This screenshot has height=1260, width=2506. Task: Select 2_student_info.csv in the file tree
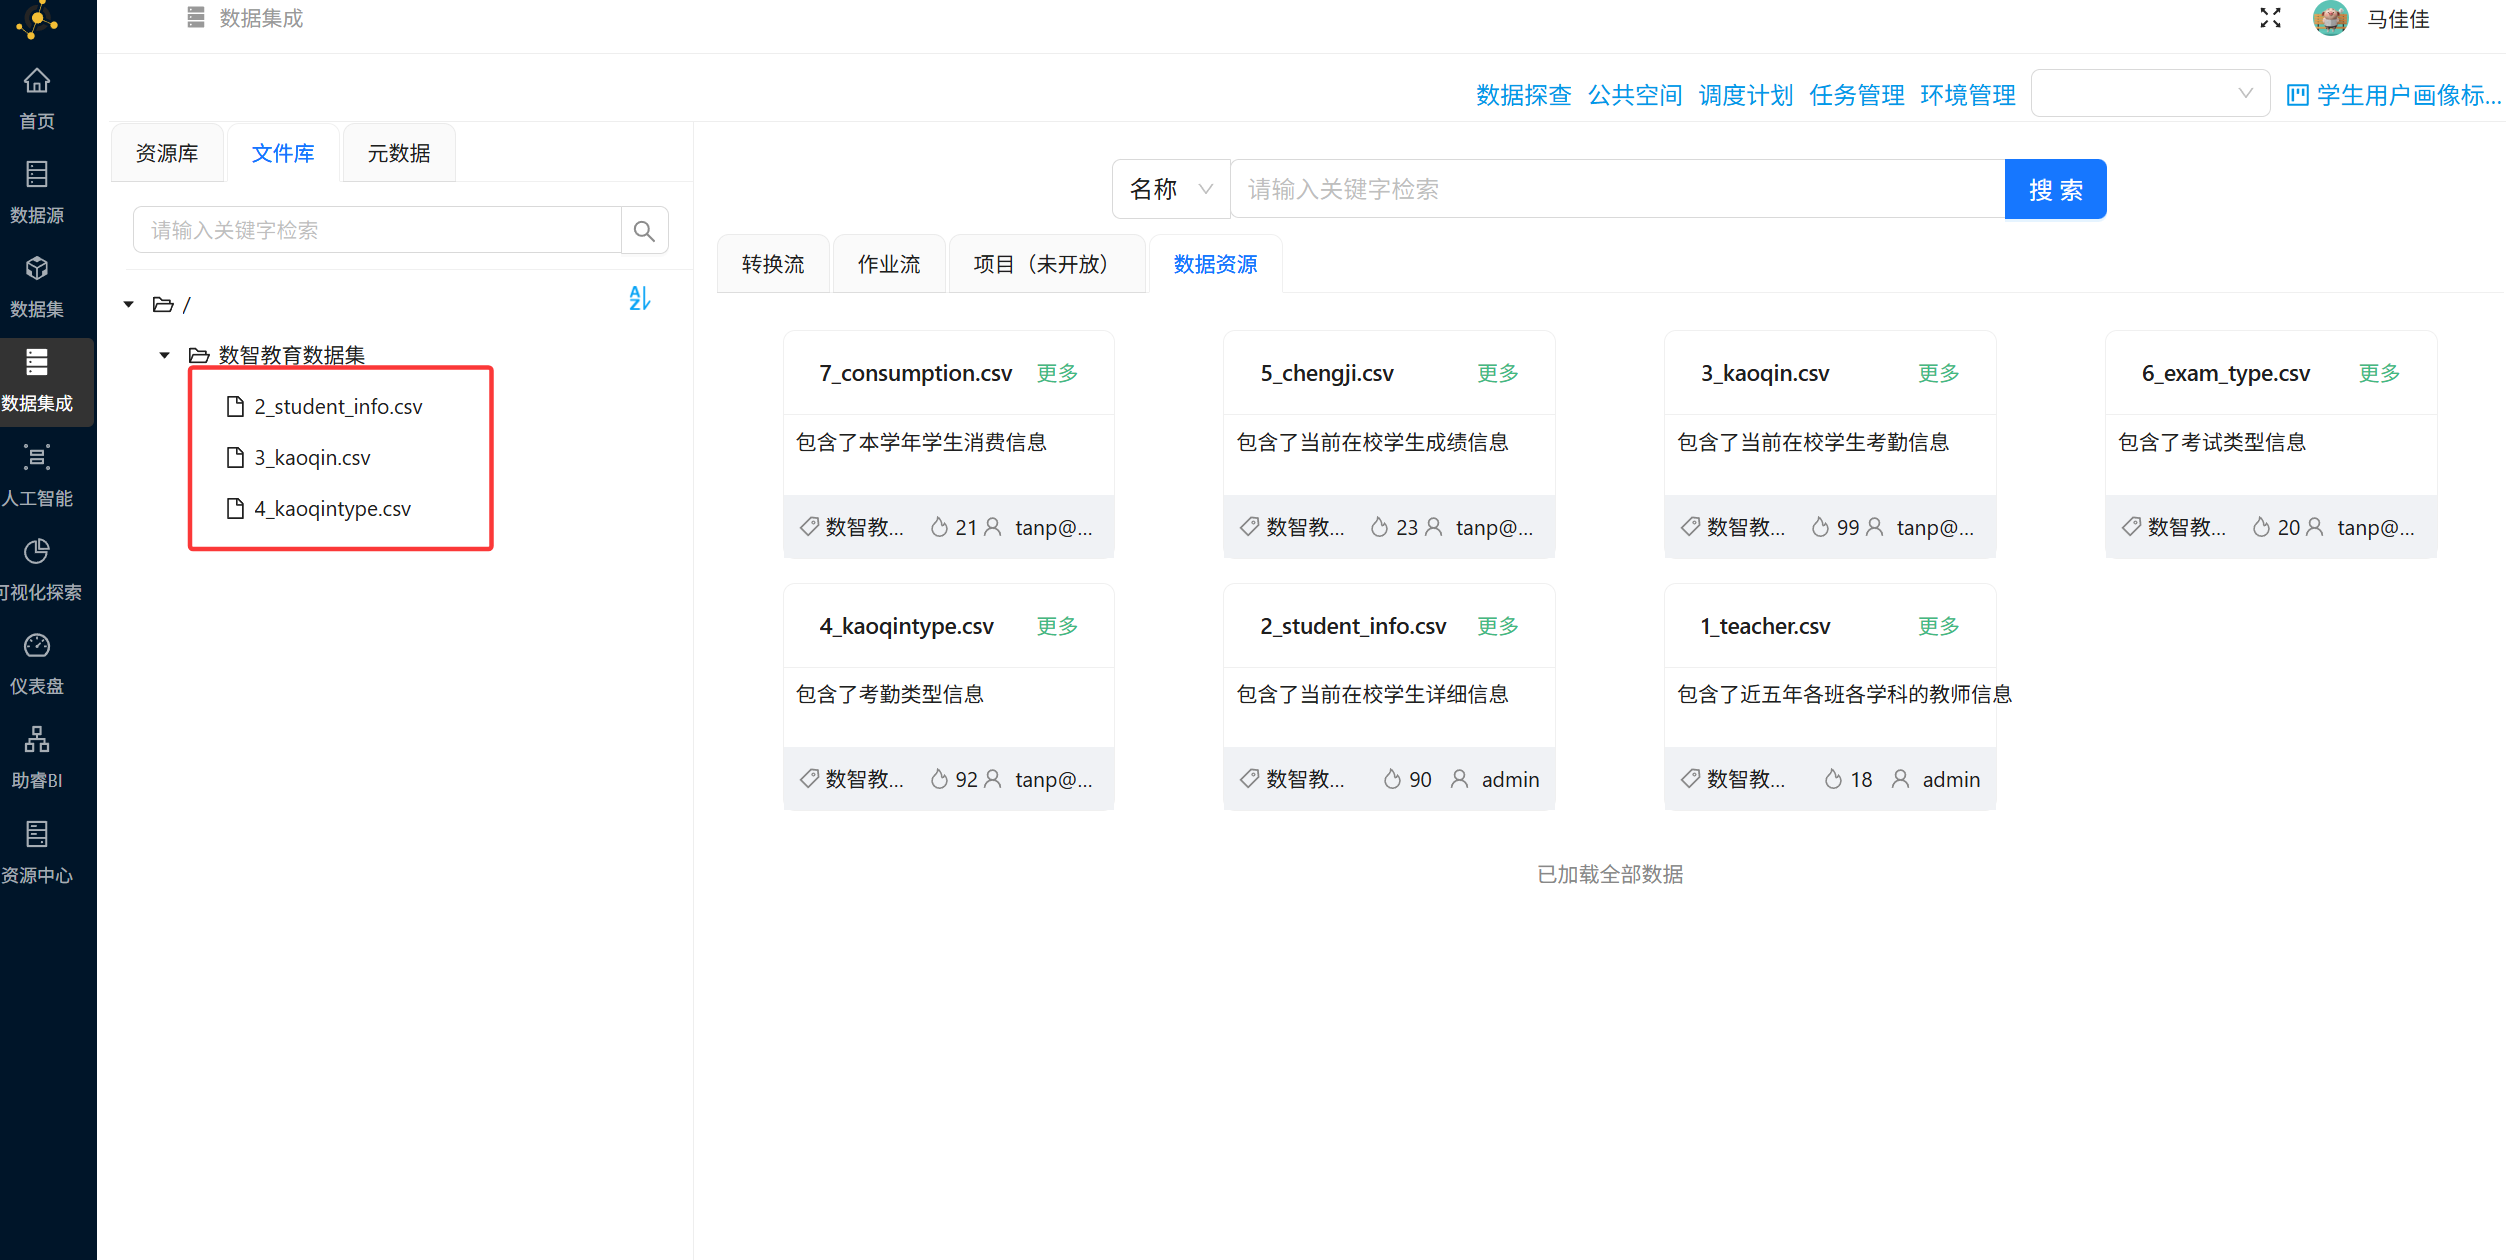pos(338,406)
